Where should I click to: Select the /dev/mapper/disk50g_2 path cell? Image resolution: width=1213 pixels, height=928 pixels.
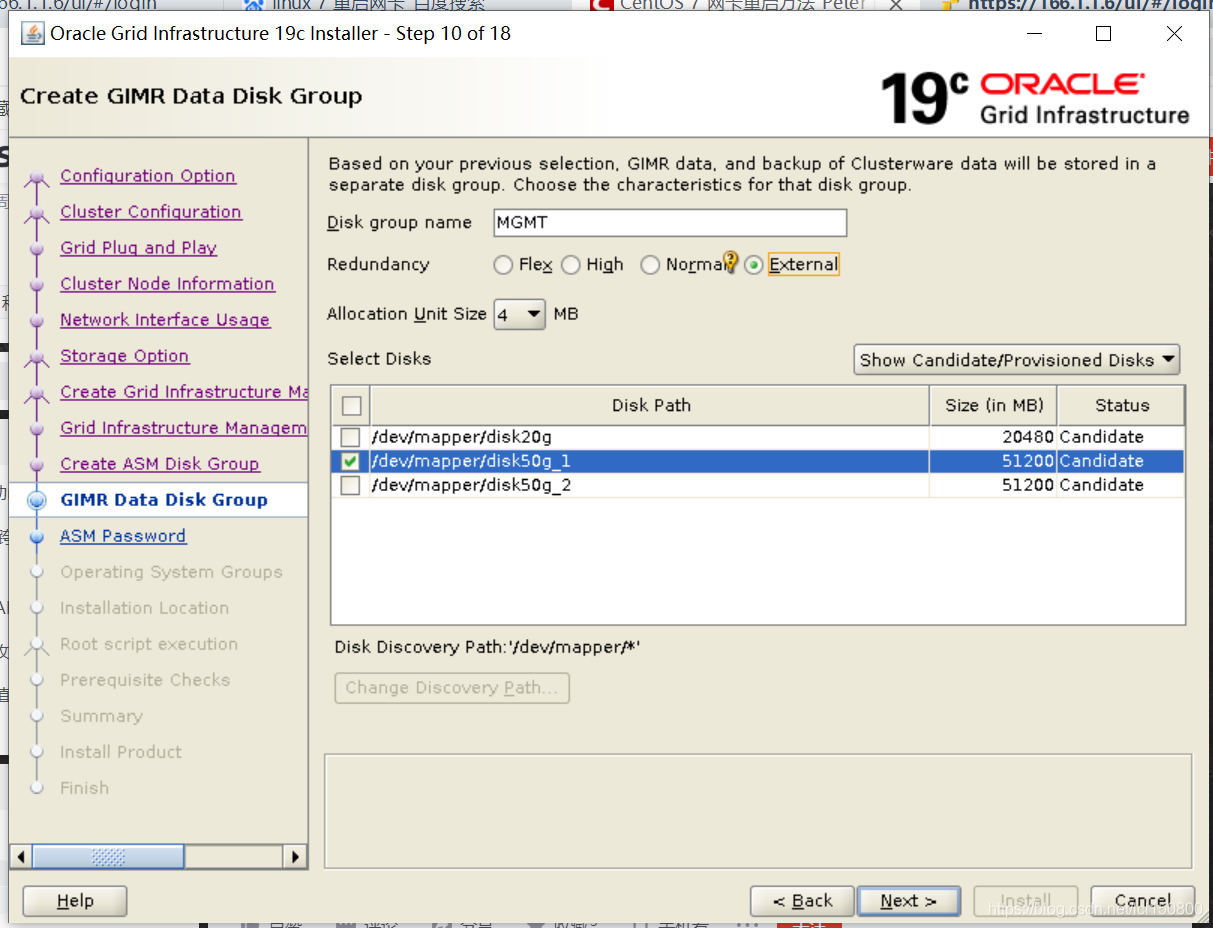649,485
